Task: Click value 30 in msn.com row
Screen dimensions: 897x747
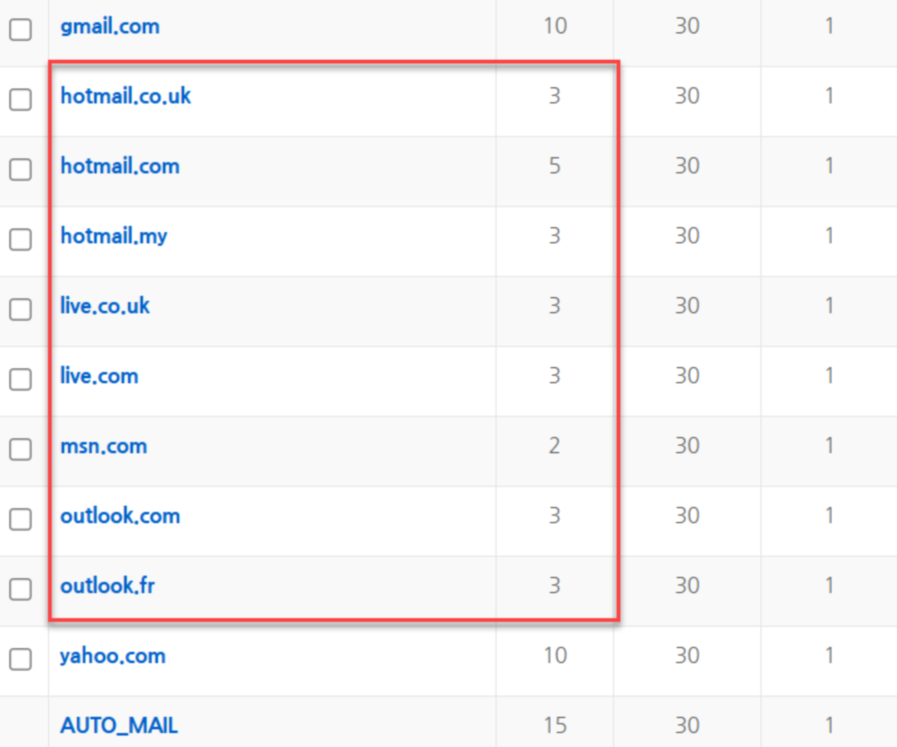Action: (x=687, y=446)
